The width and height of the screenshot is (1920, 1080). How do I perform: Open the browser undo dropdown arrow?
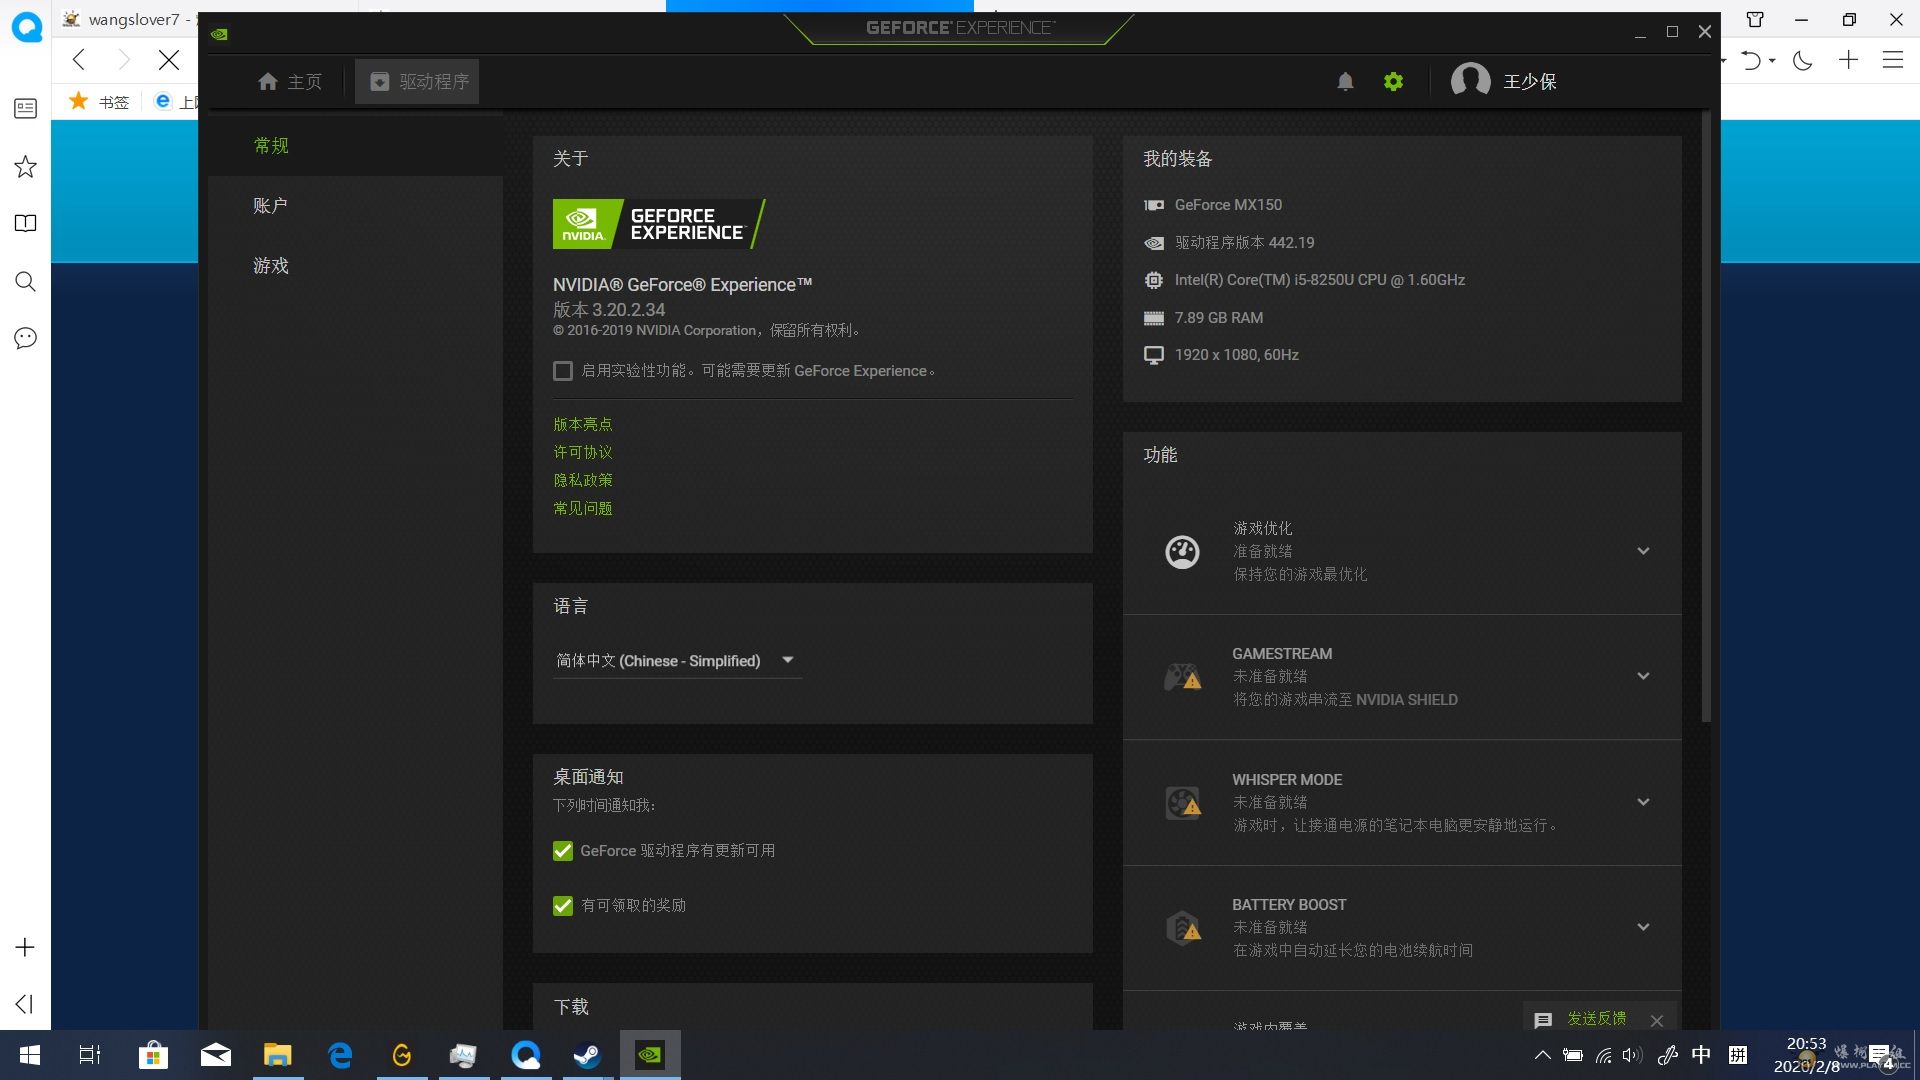click(1772, 61)
